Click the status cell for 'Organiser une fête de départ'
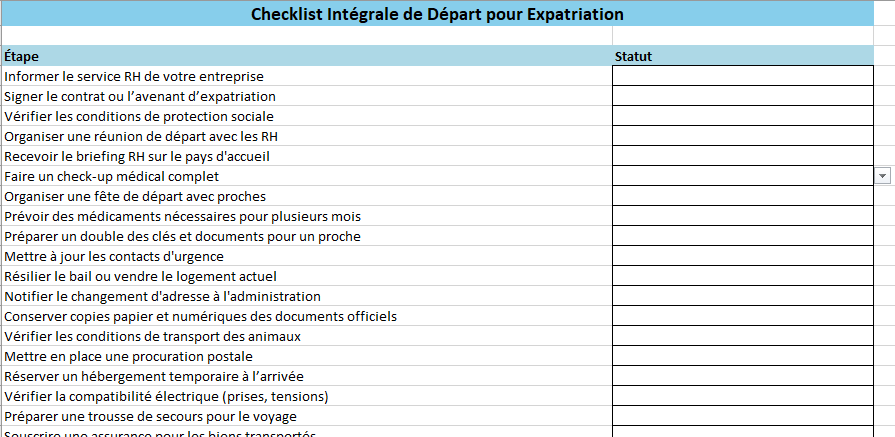 (742, 196)
